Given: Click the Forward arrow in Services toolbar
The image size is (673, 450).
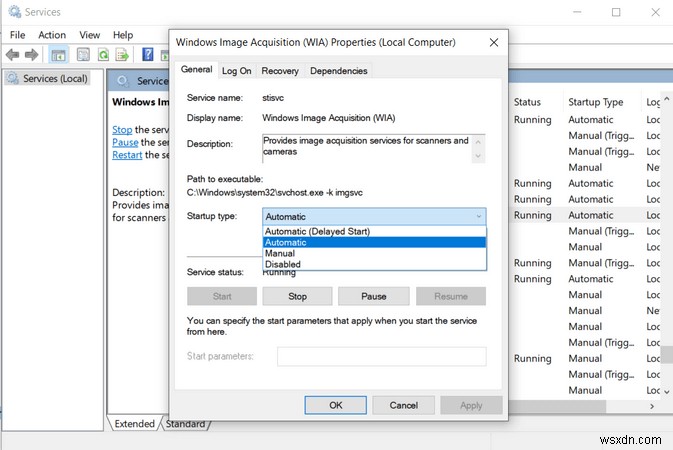Looking at the screenshot, I should tap(31, 55).
